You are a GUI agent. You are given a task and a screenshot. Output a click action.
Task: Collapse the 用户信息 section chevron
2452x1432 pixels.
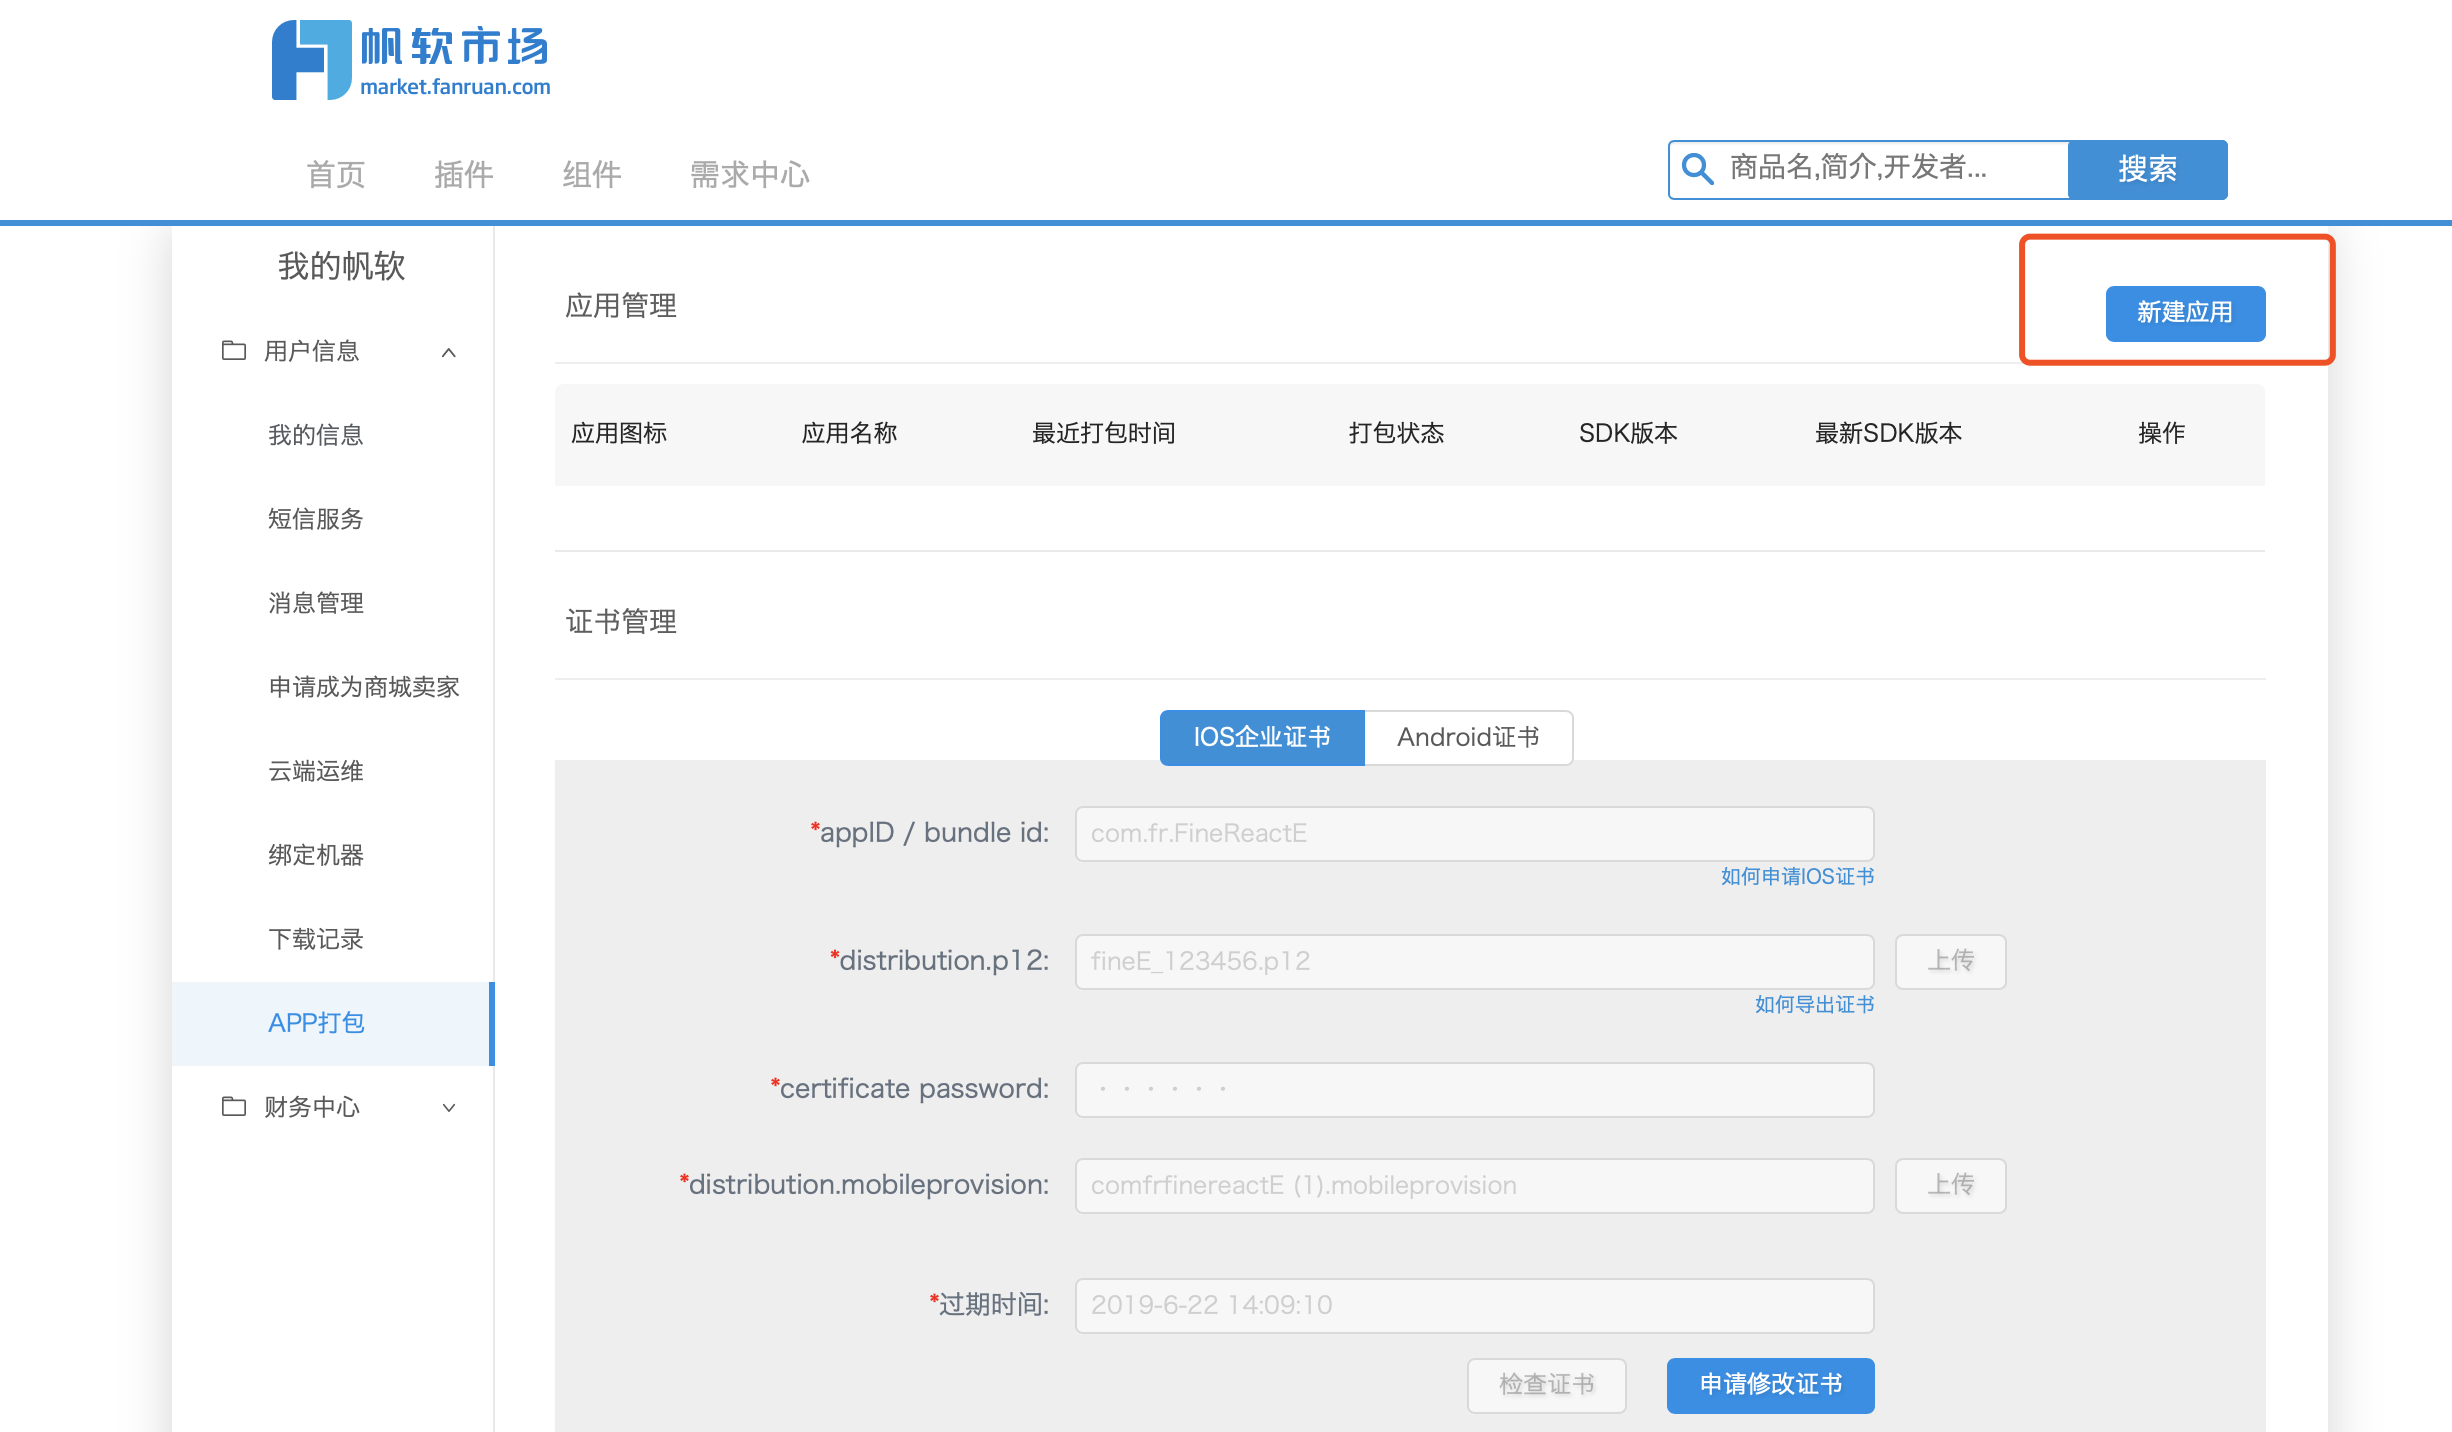449,352
